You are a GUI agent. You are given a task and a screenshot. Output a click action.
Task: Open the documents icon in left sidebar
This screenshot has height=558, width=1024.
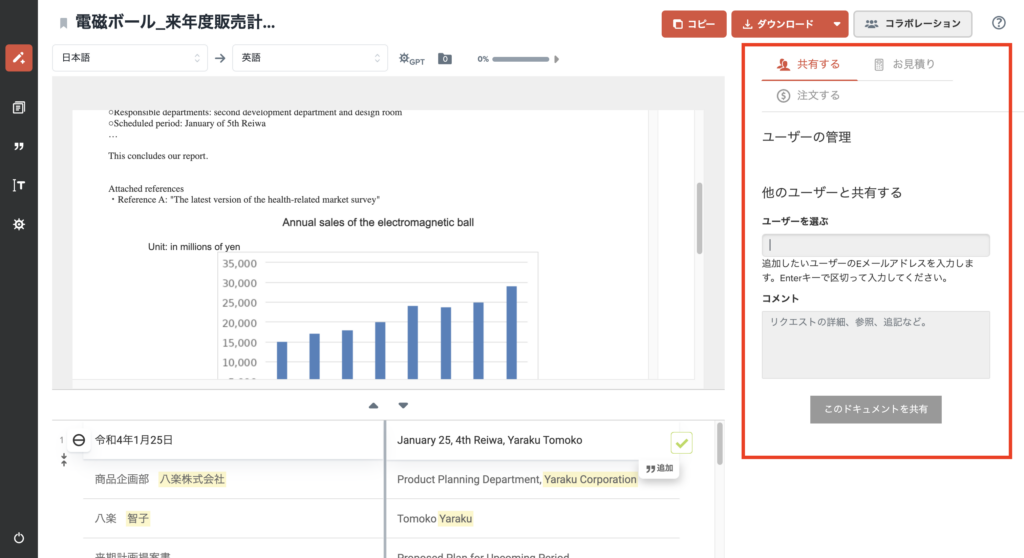click(x=18, y=107)
